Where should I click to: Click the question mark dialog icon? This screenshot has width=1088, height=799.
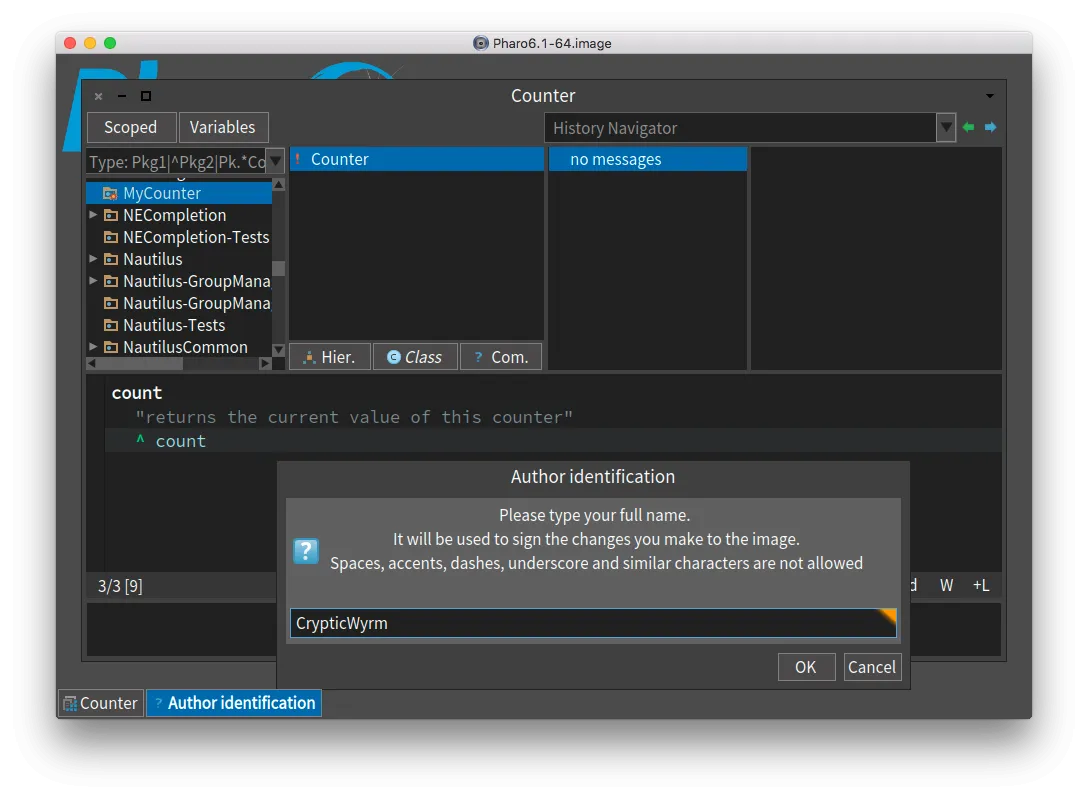306,551
